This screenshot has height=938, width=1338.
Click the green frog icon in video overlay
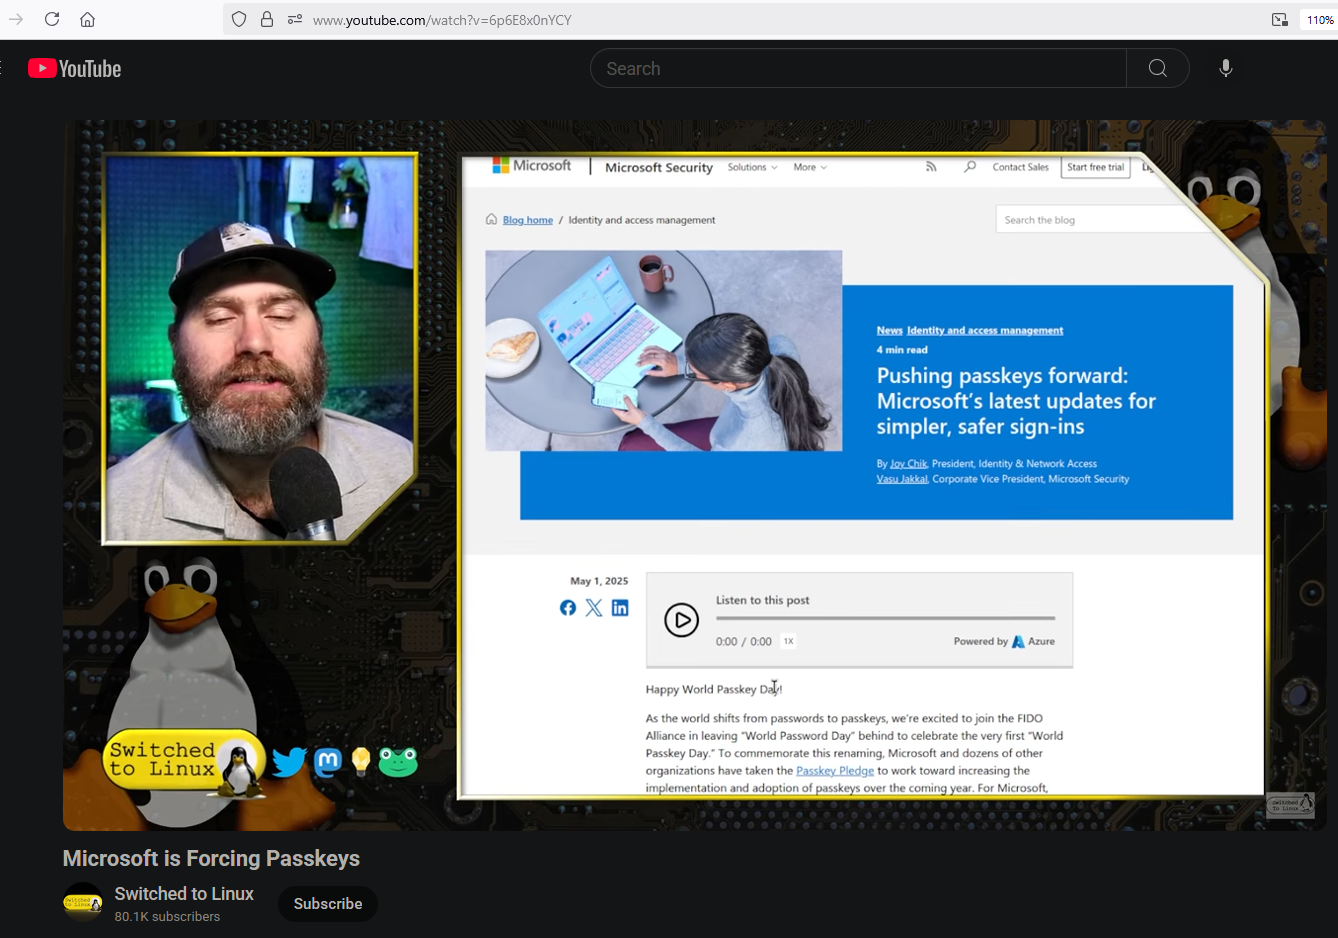[398, 762]
